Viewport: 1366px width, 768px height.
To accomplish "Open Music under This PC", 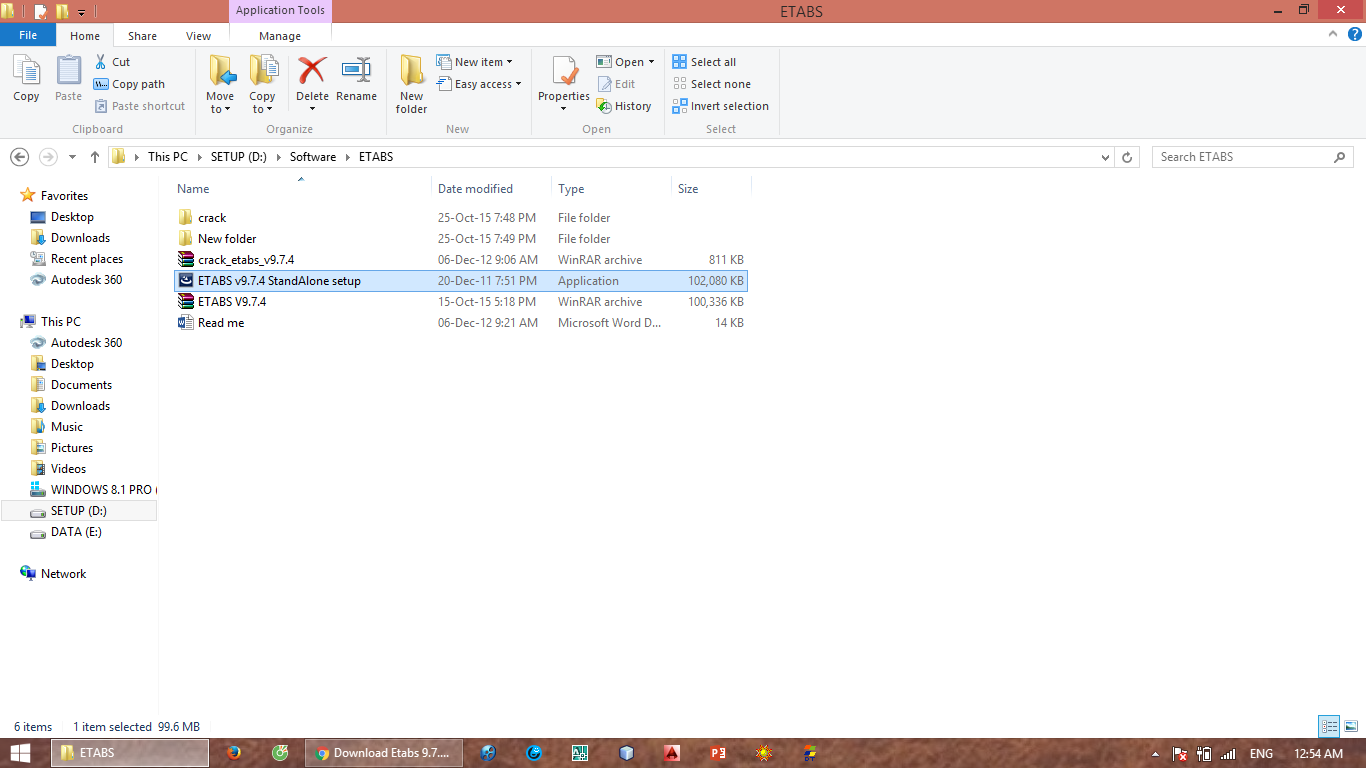I will coord(67,427).
